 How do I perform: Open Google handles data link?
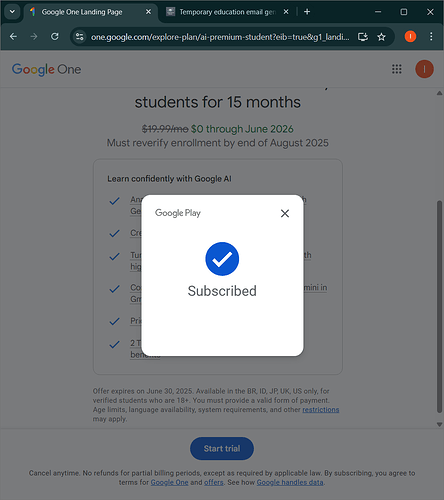290,482
